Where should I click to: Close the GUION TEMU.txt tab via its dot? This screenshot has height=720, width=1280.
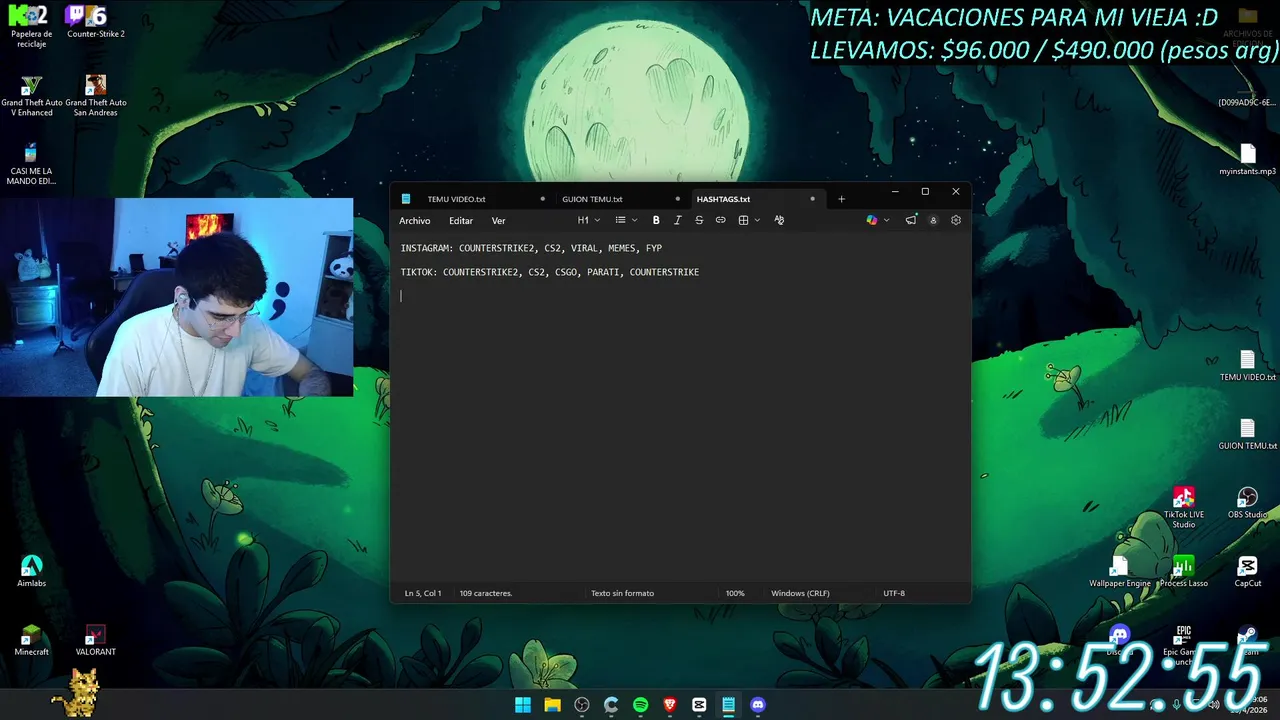(x=677, y=199)
